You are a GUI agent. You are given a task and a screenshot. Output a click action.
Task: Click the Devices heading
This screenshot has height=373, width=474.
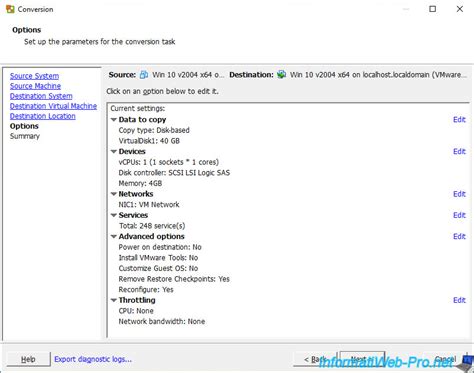132,152
